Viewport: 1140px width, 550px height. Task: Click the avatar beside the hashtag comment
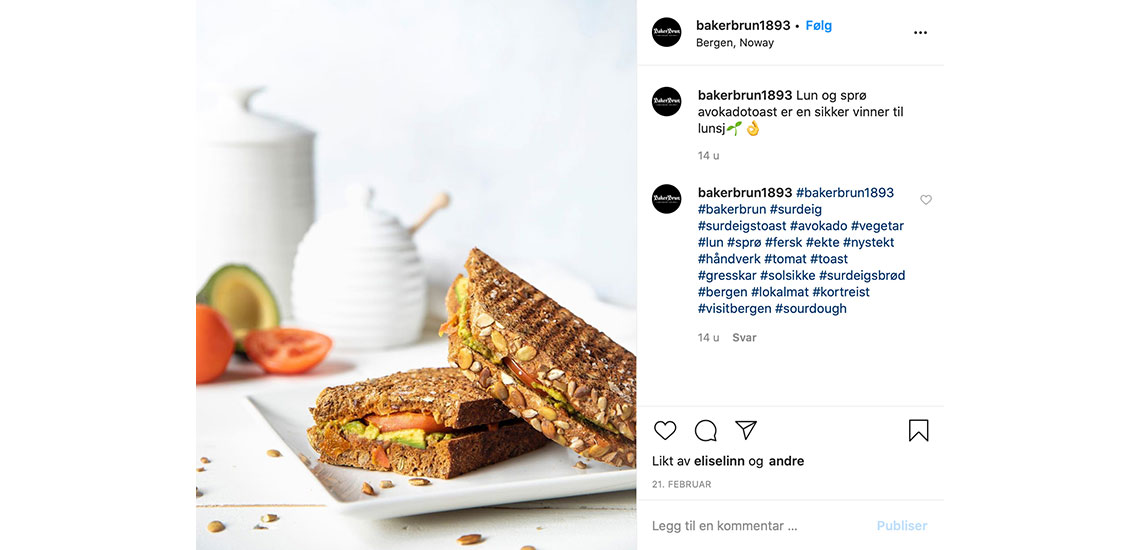(666, 199)
